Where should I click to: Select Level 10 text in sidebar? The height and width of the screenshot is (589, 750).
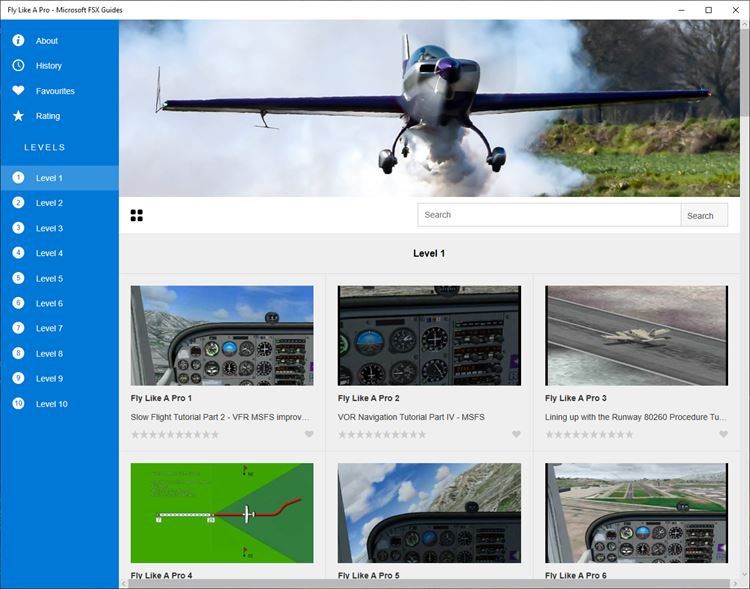52,404
